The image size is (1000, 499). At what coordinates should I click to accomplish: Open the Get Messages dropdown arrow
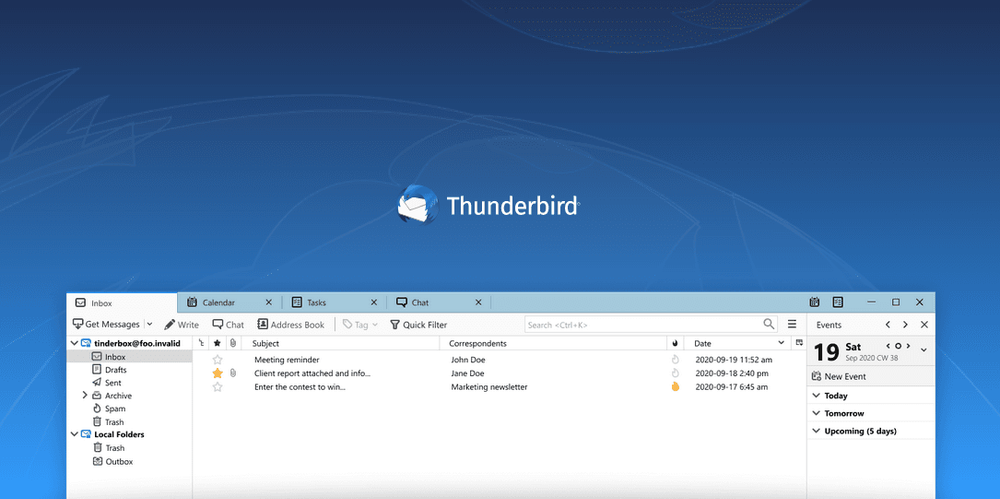coord(150,324)
